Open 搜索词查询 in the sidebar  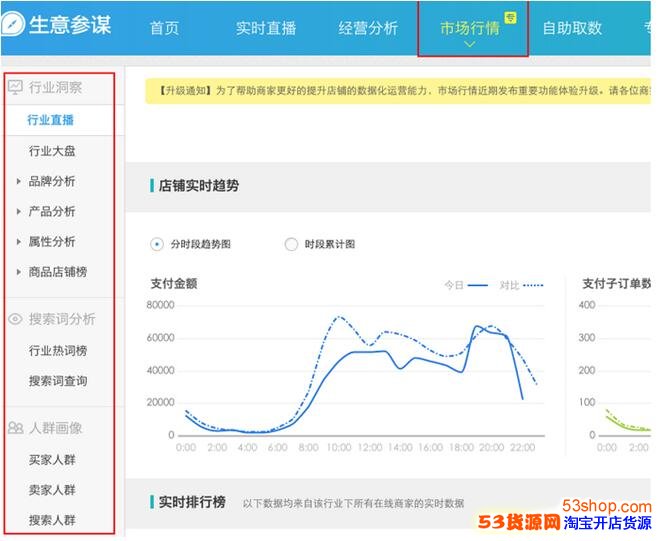click(x=58, y=381)
